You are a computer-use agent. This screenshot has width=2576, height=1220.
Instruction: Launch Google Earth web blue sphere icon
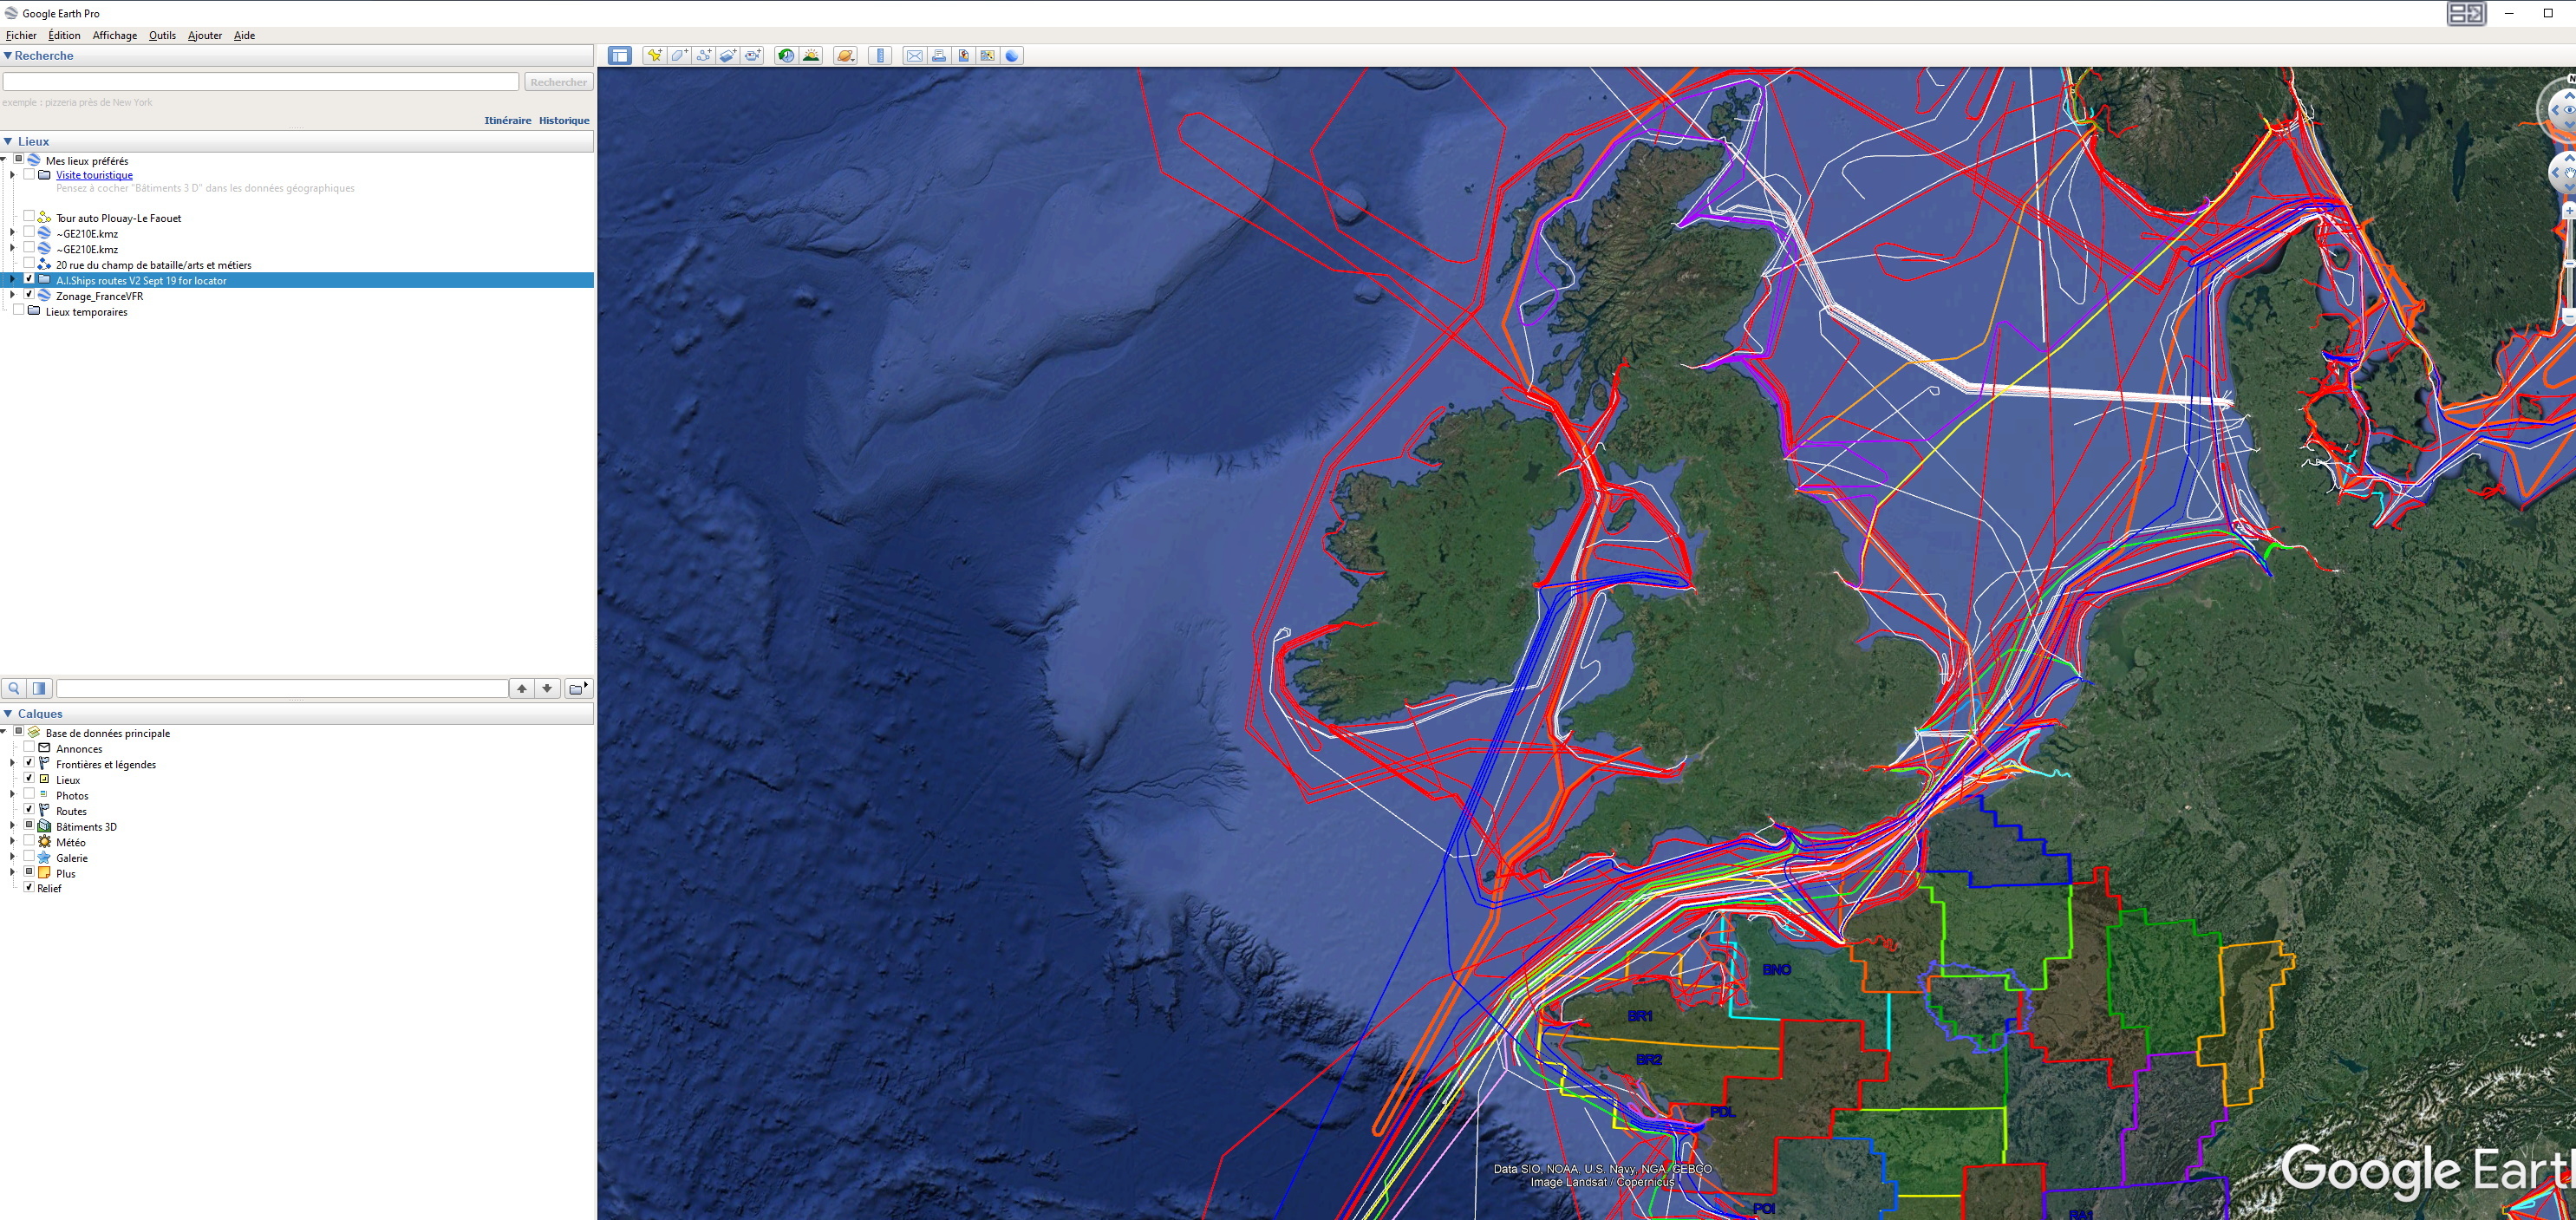point(1012,56)
